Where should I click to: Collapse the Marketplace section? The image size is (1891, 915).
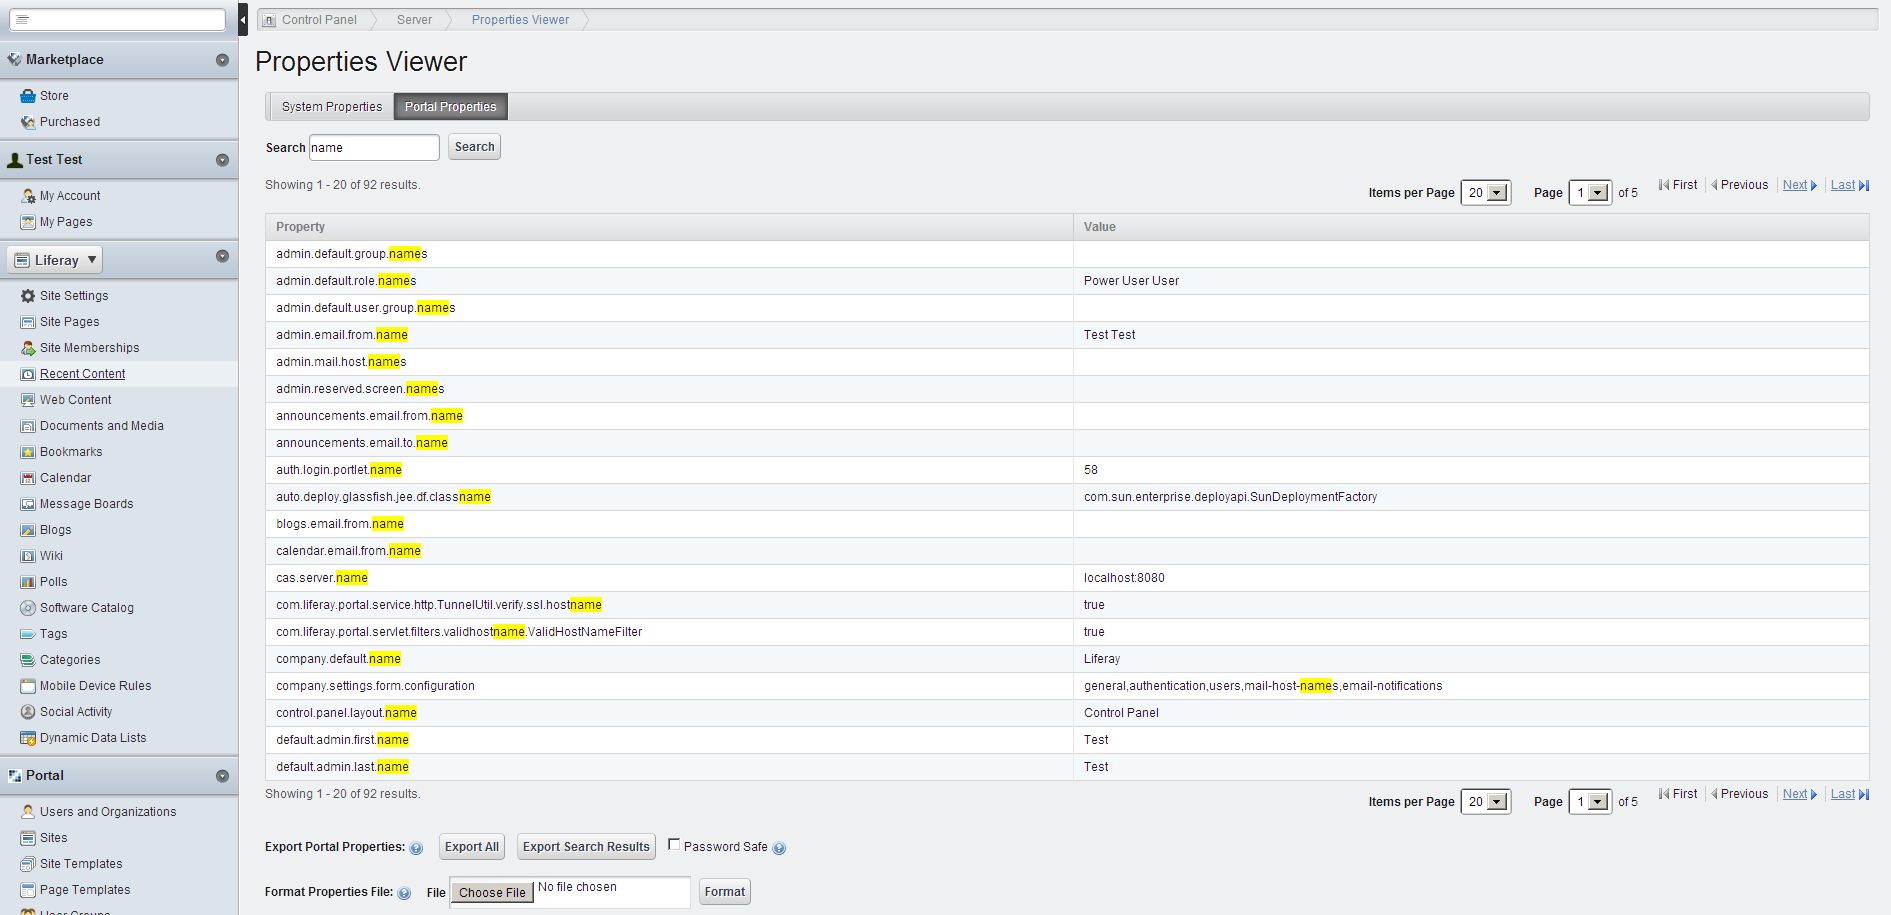pyautogui.click(x=222, y=60)
